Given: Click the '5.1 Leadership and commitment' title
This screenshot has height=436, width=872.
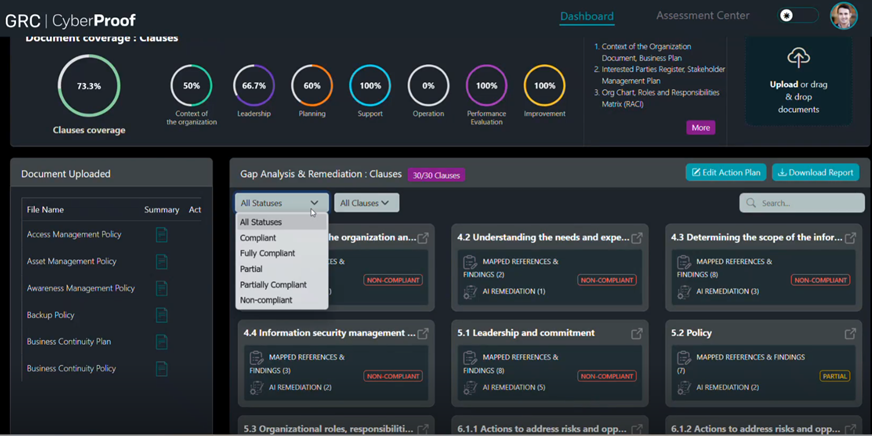Looking at the screenshot, I should (526, 333).
